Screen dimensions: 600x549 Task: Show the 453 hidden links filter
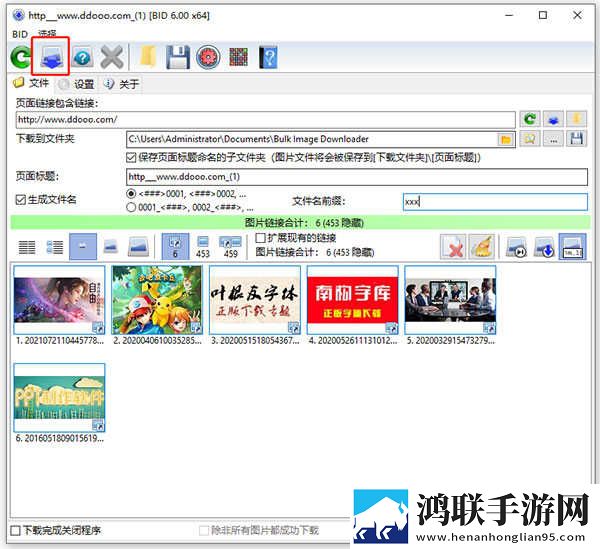point(203,247)
